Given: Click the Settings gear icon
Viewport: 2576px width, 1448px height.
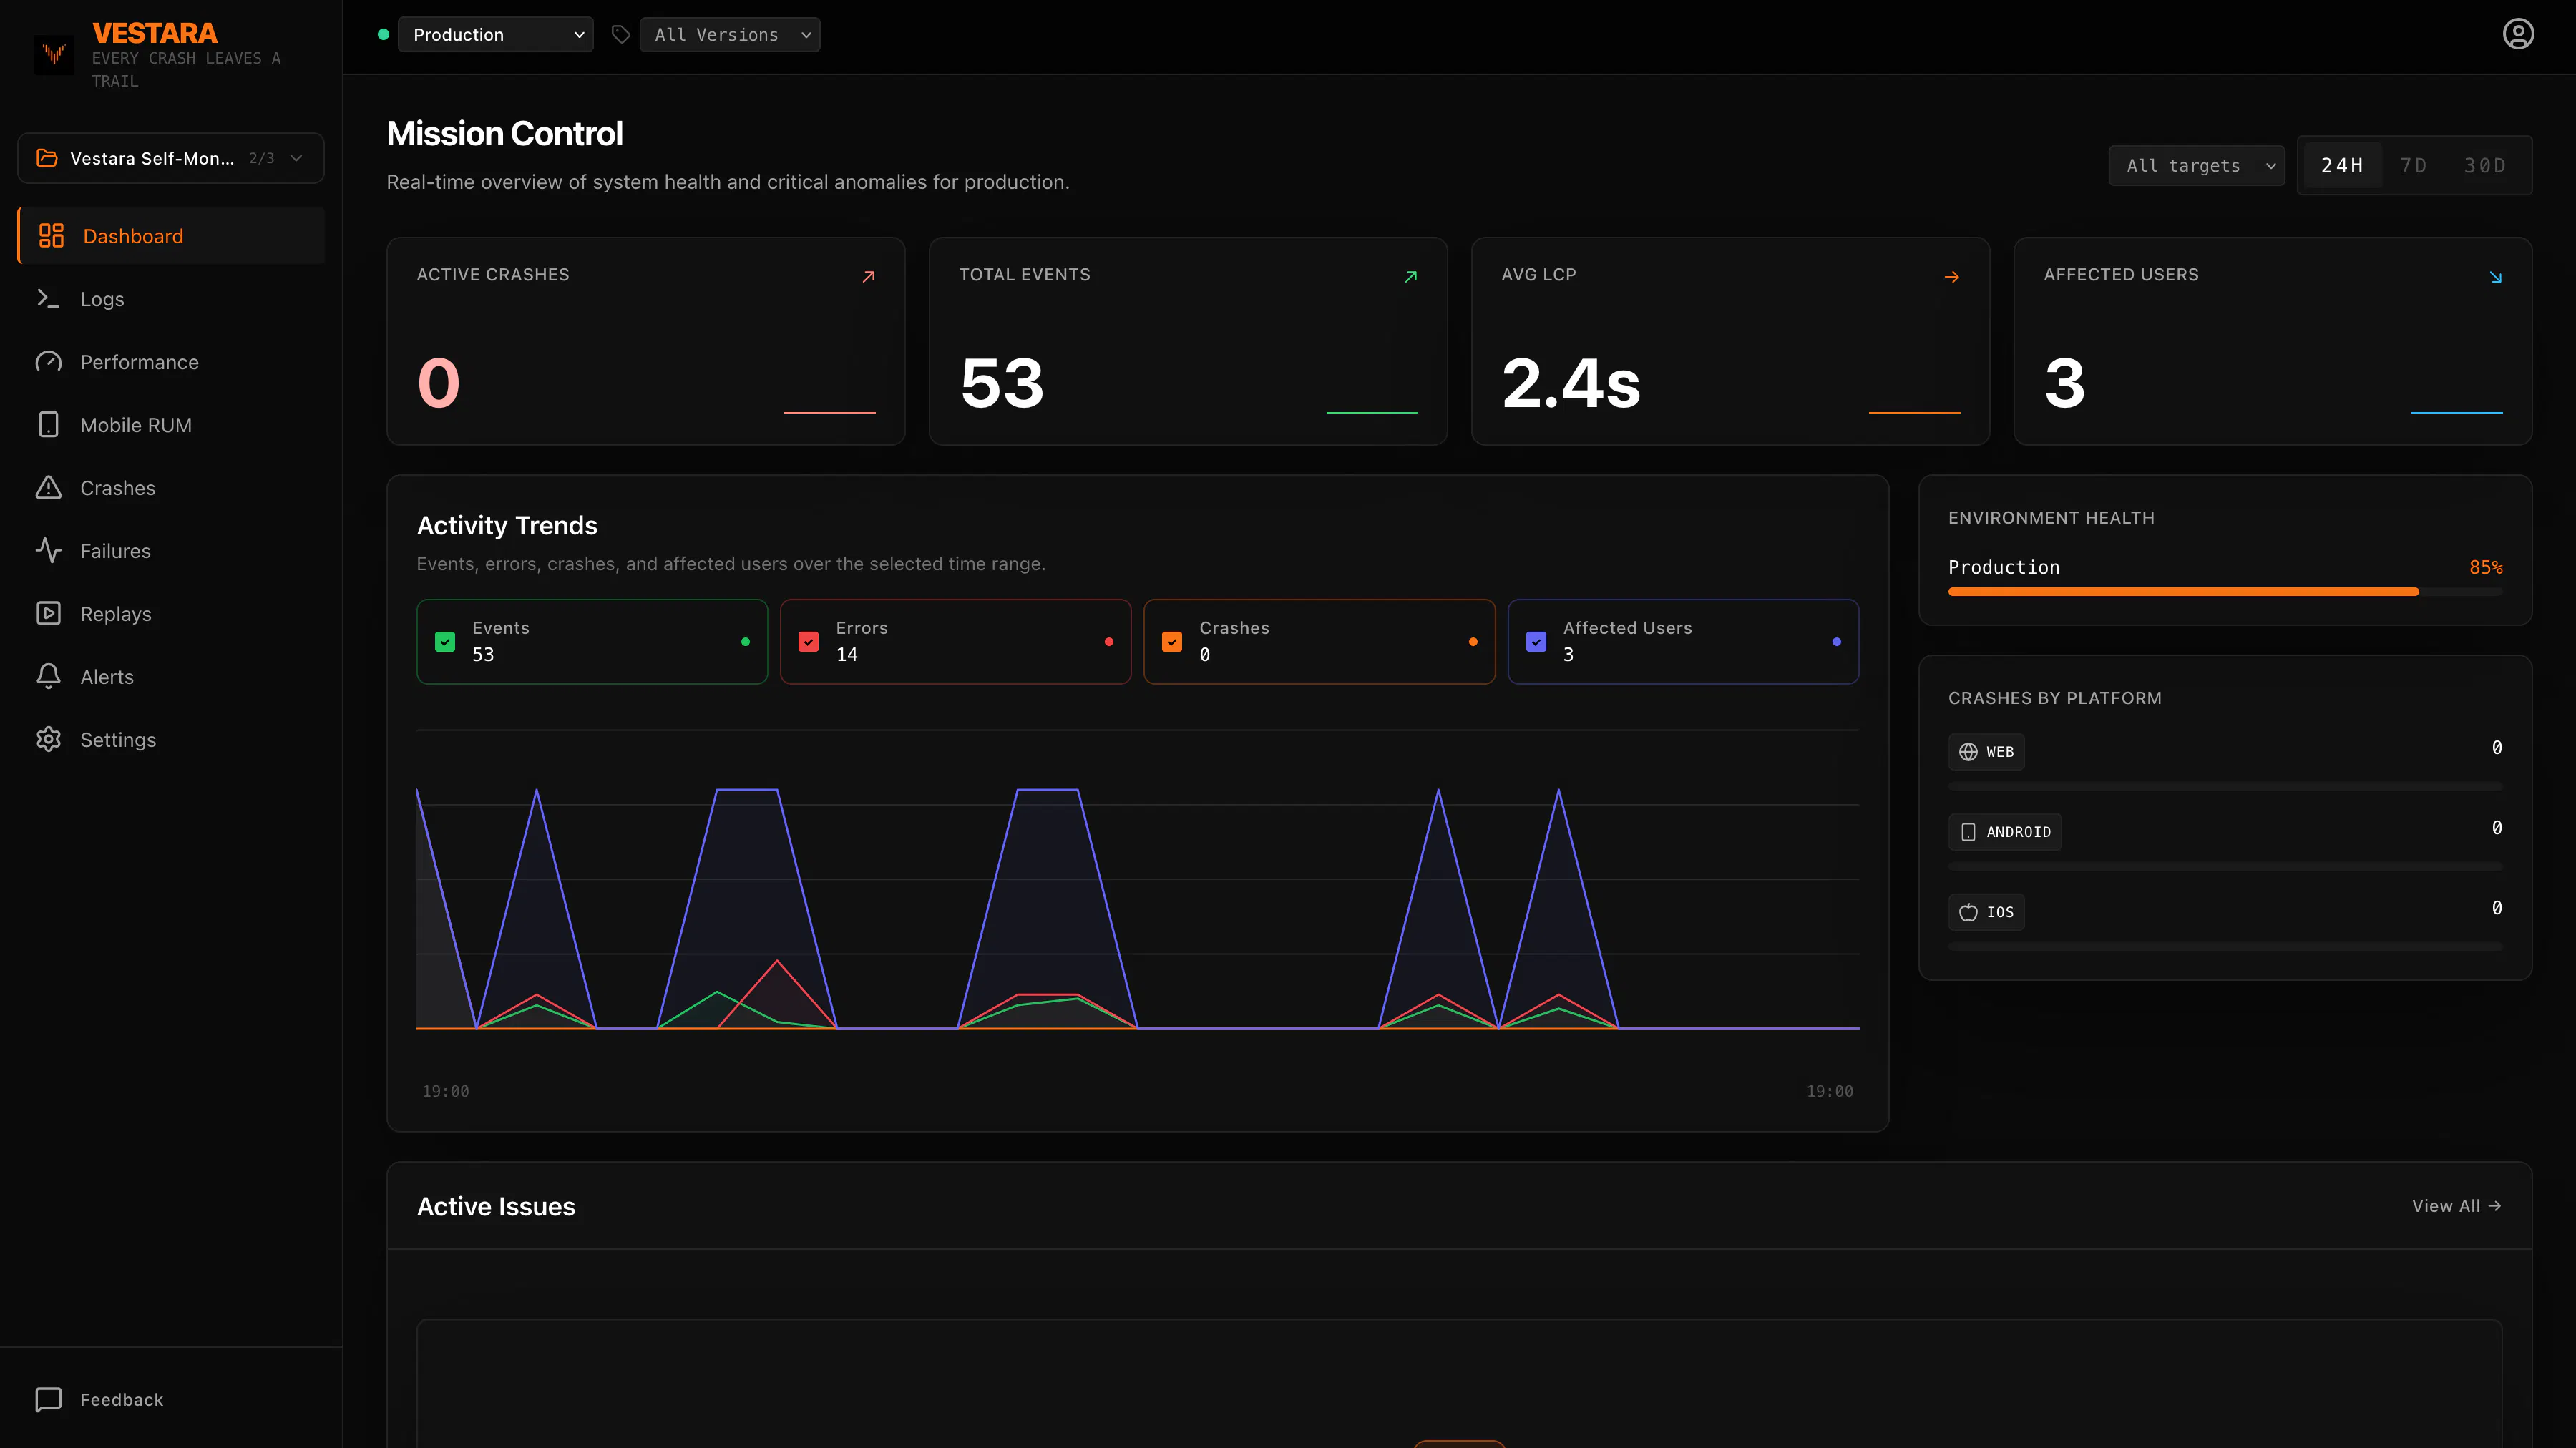Looking at the screenshot, I should pyautogui.click(x=48, y=739).
